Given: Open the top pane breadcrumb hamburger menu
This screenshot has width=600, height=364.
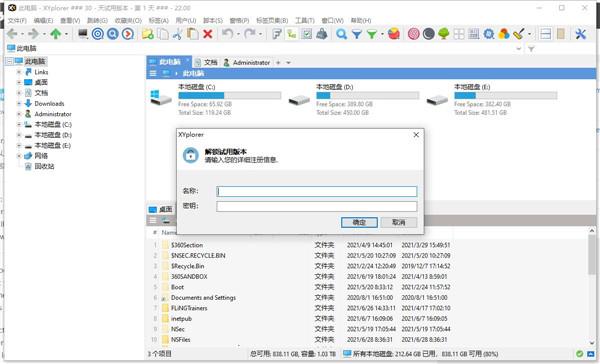Looking at the screenshot, I should click(x=153, y=73).
